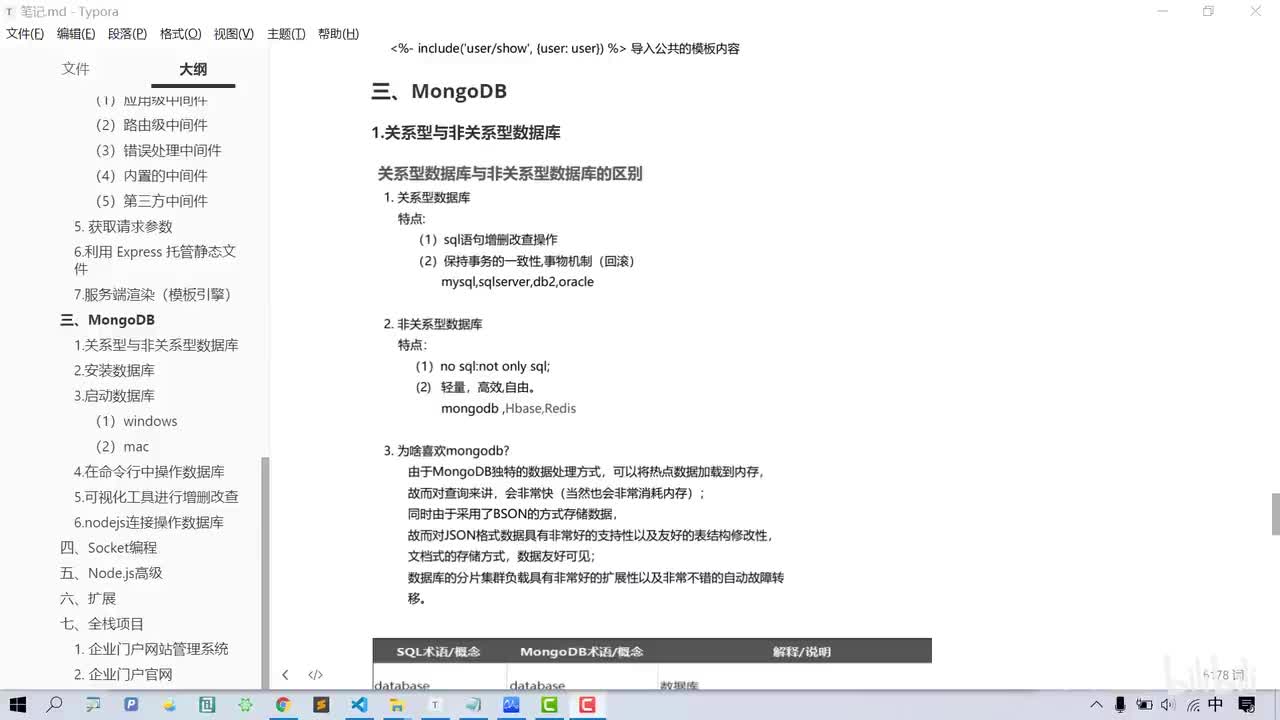Open the Windows Start menu
Viewport: 1280px width, 720px height.
click(17, 705)
